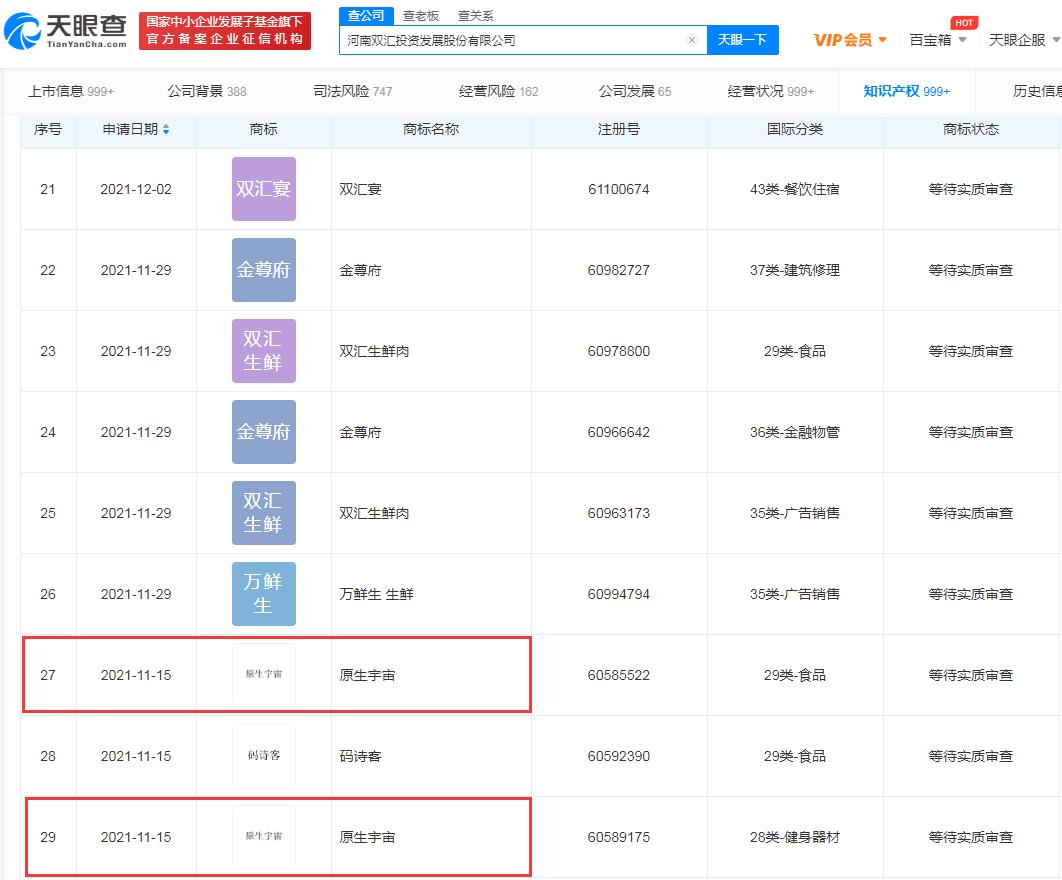Sort by 申请日期 using the arrow icon

166,129
